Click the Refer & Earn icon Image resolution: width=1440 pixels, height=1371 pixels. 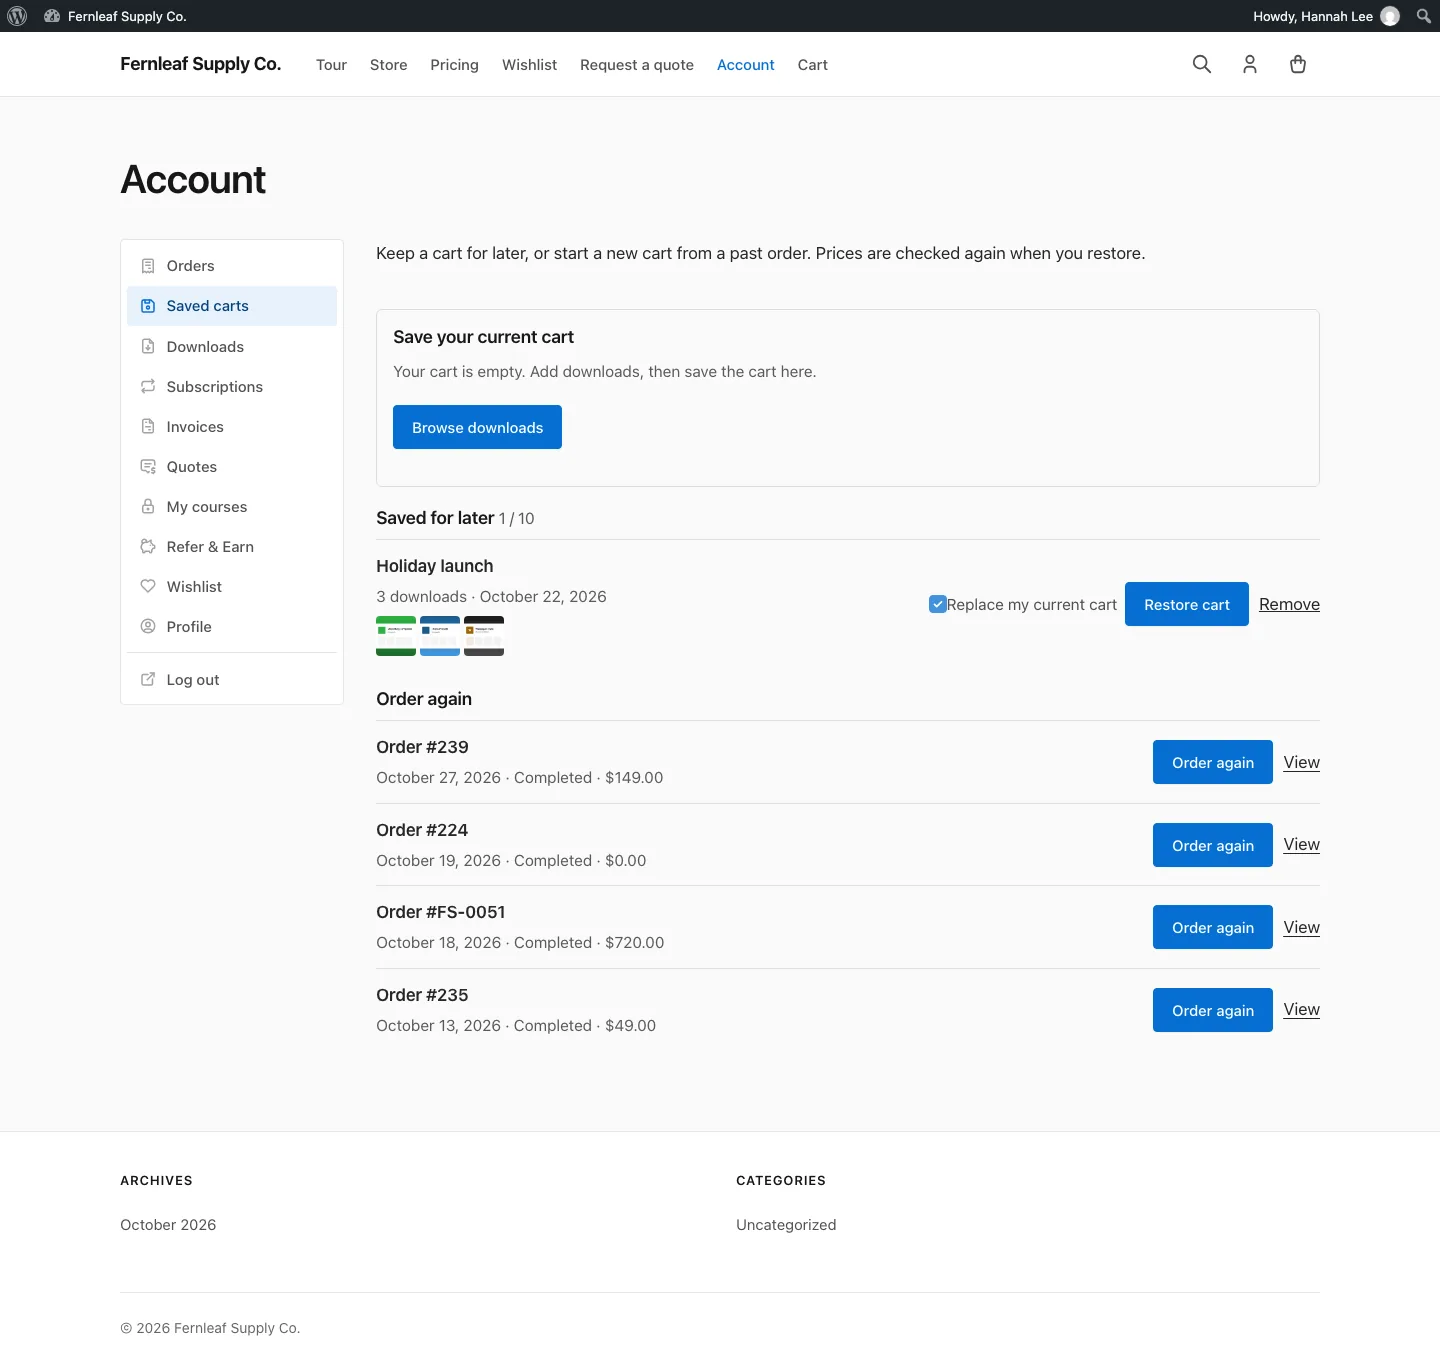point(148,547)
